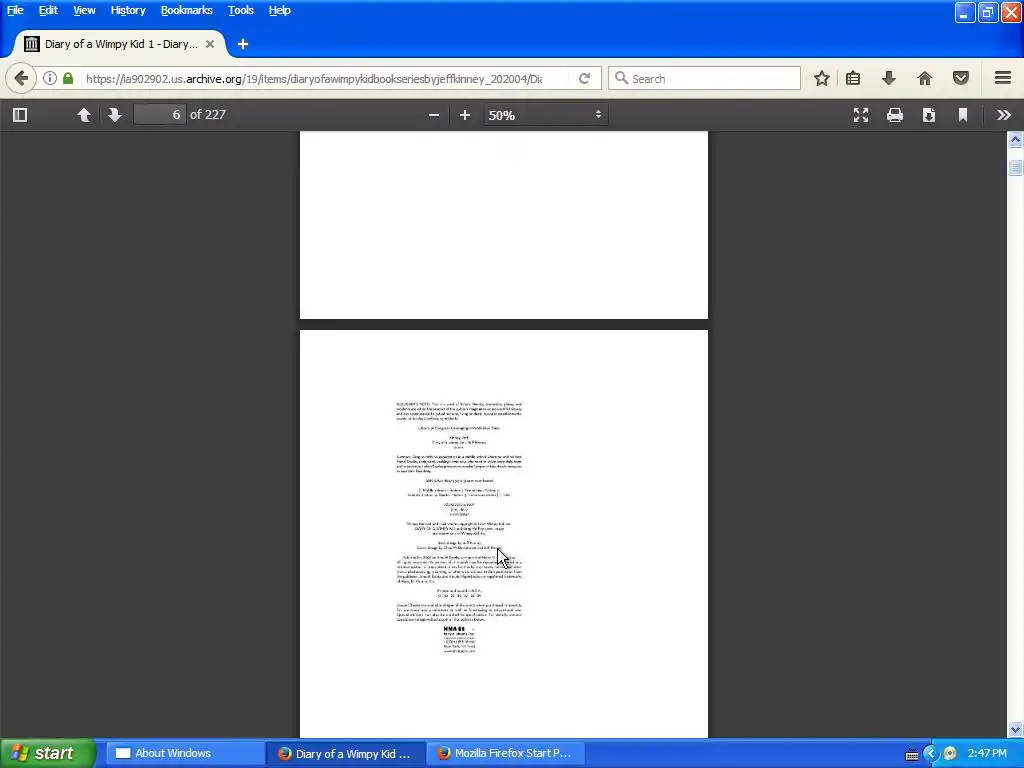Open the Edit menu
Screen dimensions: 1024x768
coord(48,10)
